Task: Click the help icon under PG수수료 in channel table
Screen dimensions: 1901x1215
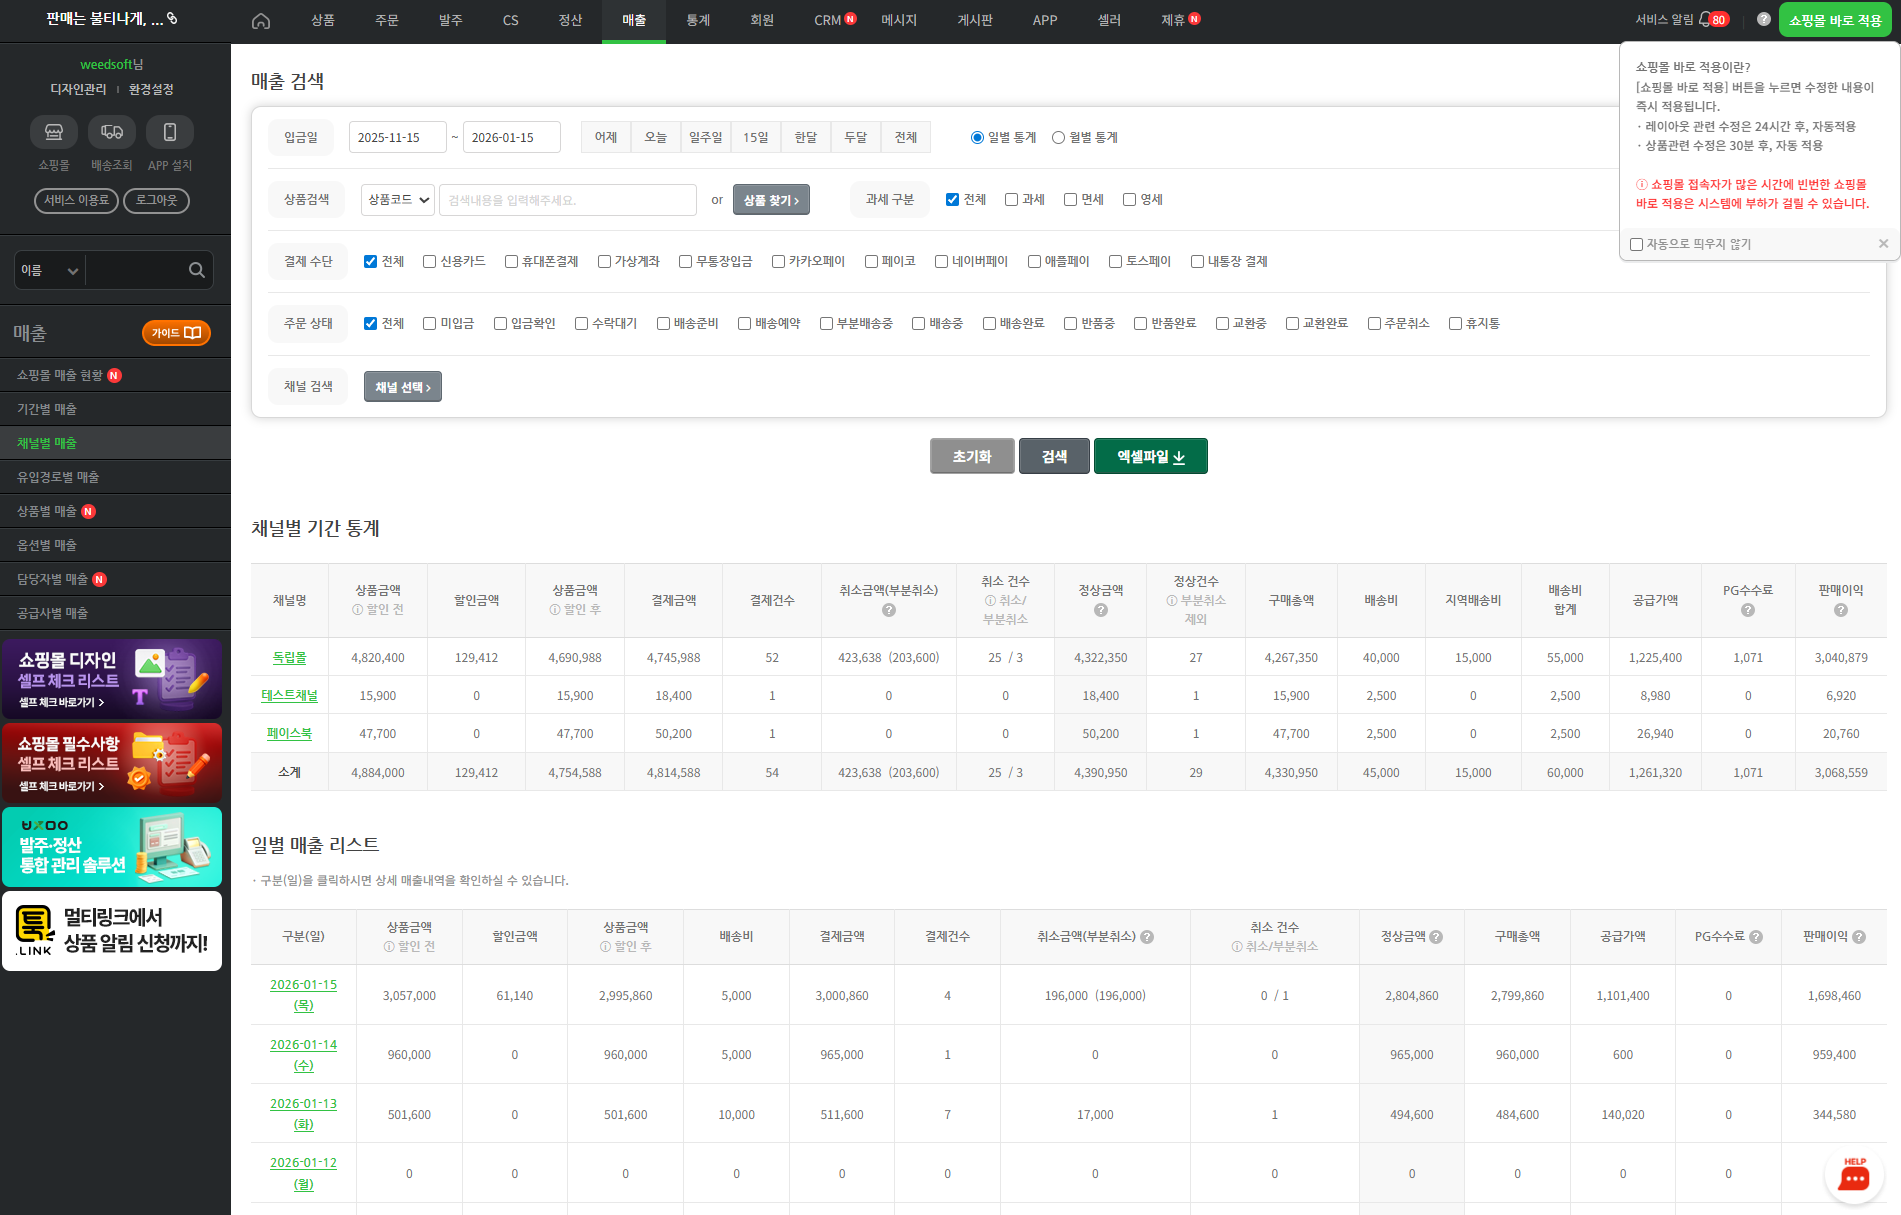Action: pos(1748,610)
